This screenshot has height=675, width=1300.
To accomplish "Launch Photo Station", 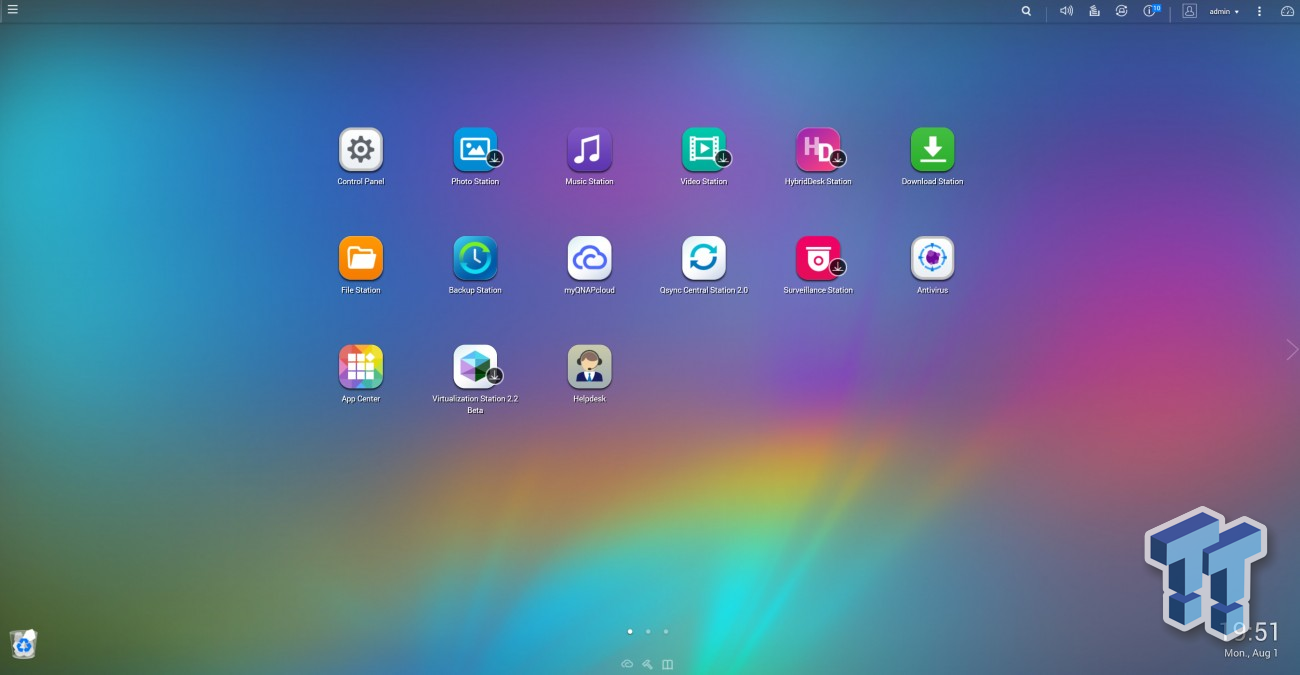I will [x=475, y=150].
